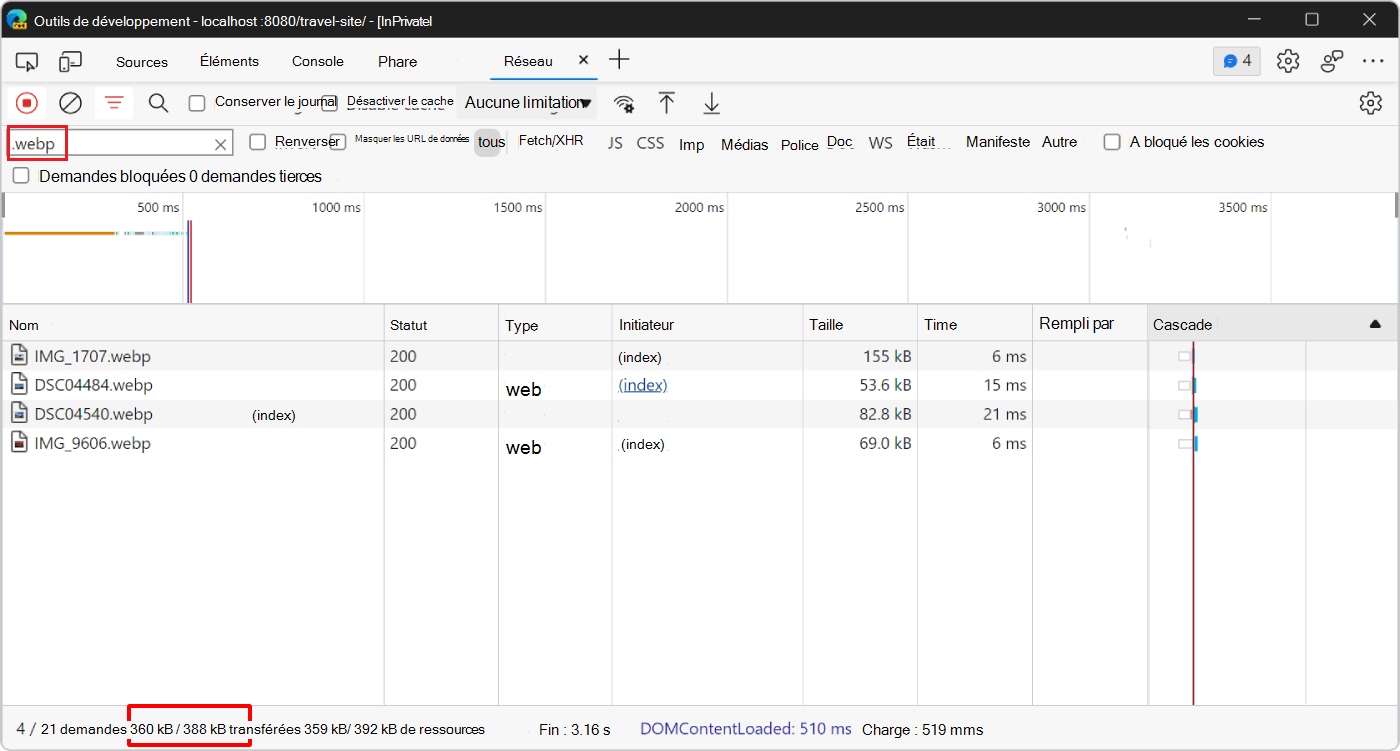Toggle the filter bar funnel icon

[115, 103]
